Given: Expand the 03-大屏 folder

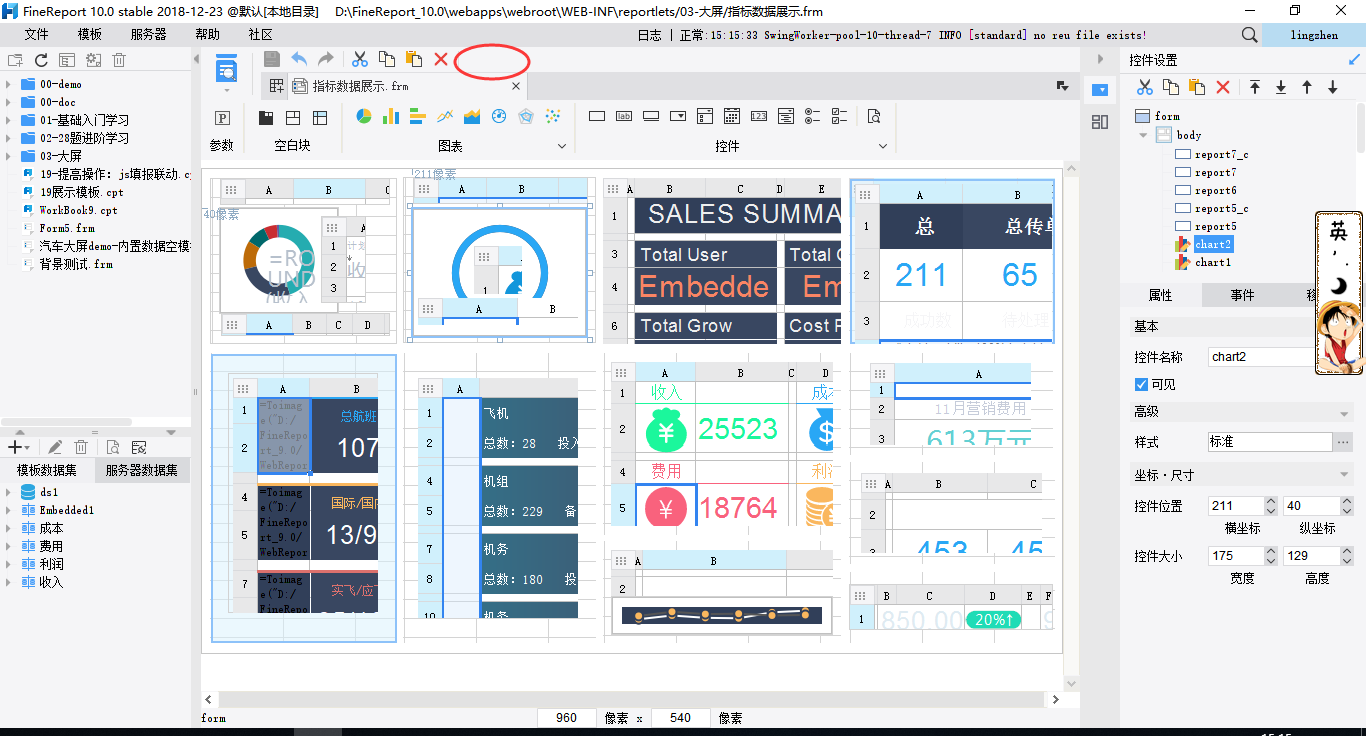Looking at the screenshot, I should (x=9, y=156).
